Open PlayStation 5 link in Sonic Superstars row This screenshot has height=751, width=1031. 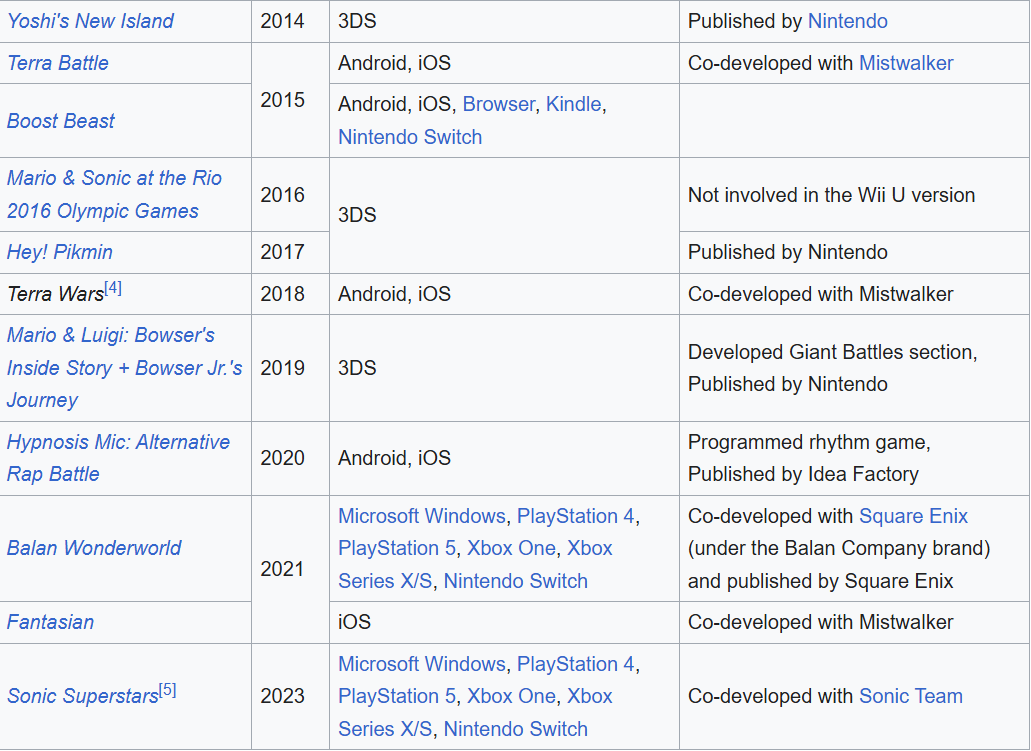click(396, 696)
